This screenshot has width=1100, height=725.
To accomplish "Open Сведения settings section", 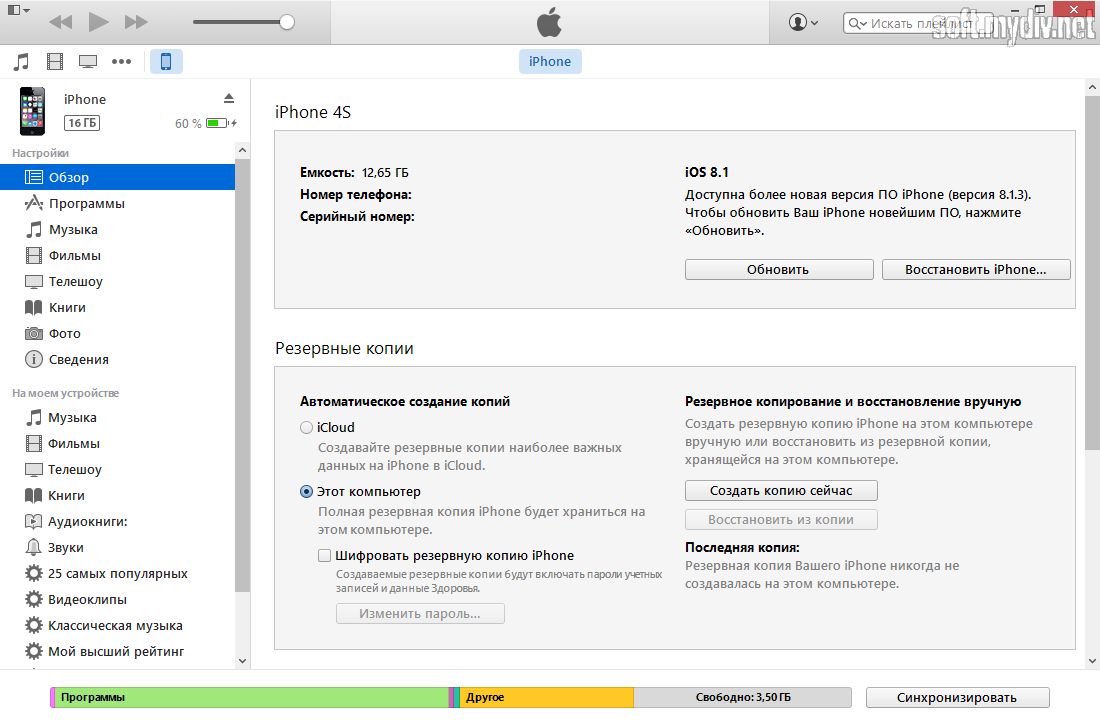I will coord(117,359).
